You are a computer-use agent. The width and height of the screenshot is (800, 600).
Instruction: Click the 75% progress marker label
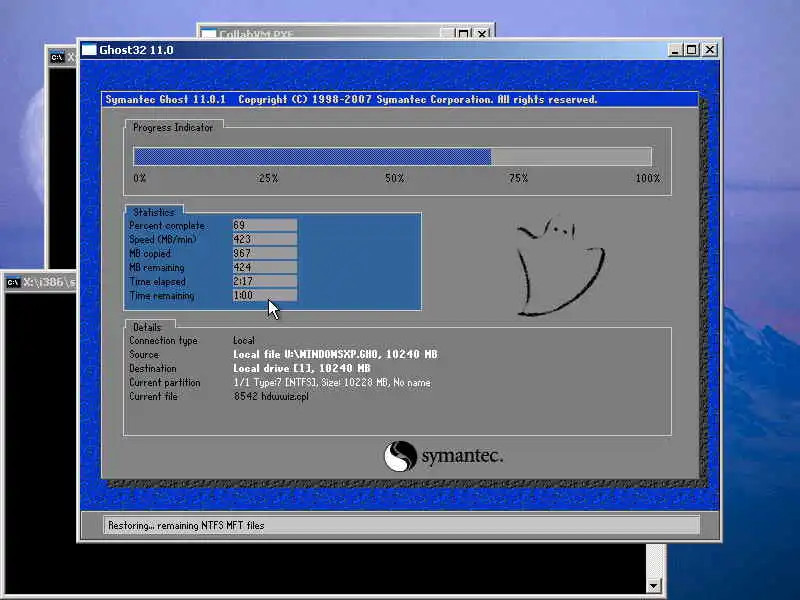point(518,178)
